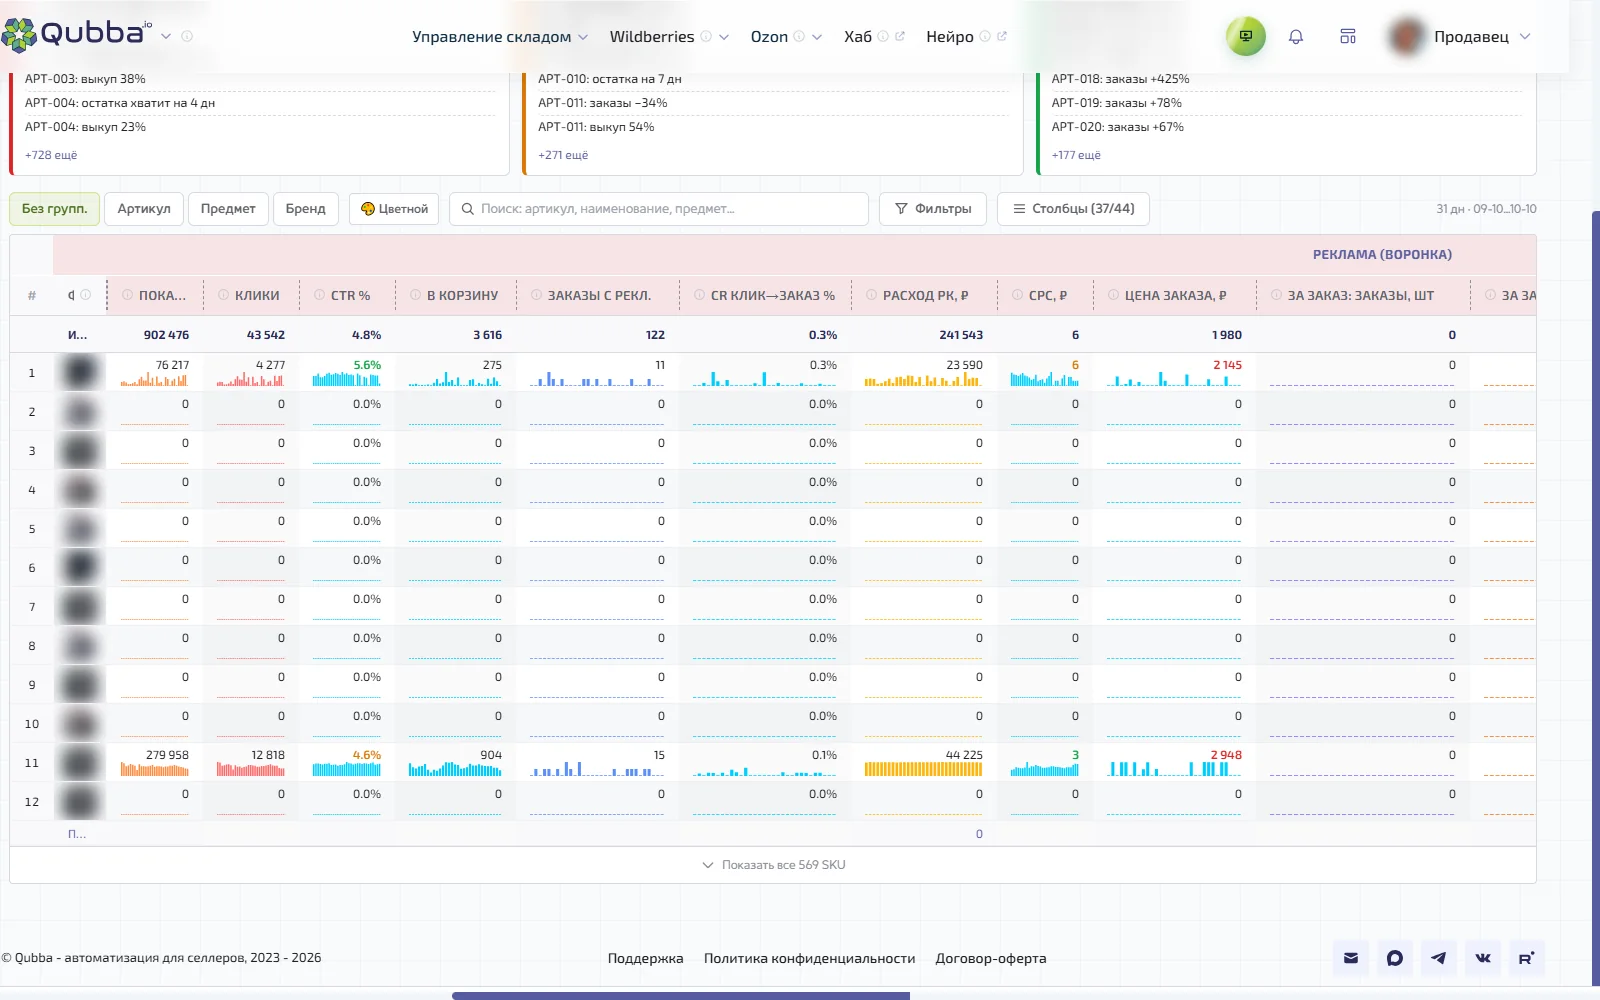The height and width of the screenshot is (1000, 1600).
Task: Open the Нейро menu item
Action: click(949, 37)
